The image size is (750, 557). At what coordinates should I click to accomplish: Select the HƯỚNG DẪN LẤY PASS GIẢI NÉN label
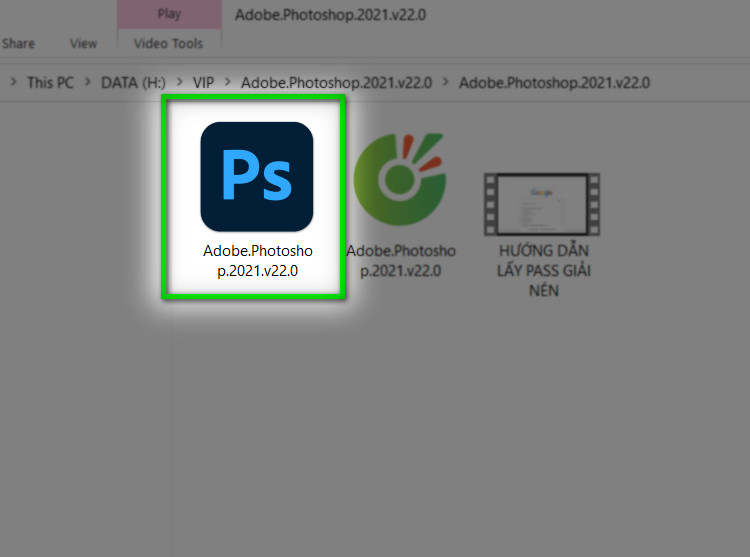(x=543, y=270)
